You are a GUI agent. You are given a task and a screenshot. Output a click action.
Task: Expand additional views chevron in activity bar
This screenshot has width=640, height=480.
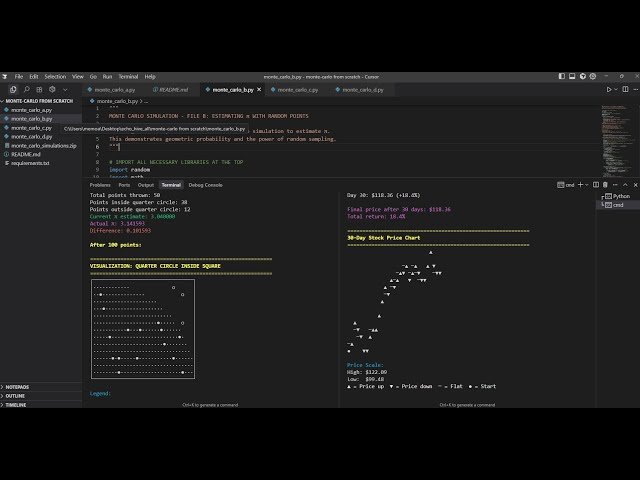point(65,89)
